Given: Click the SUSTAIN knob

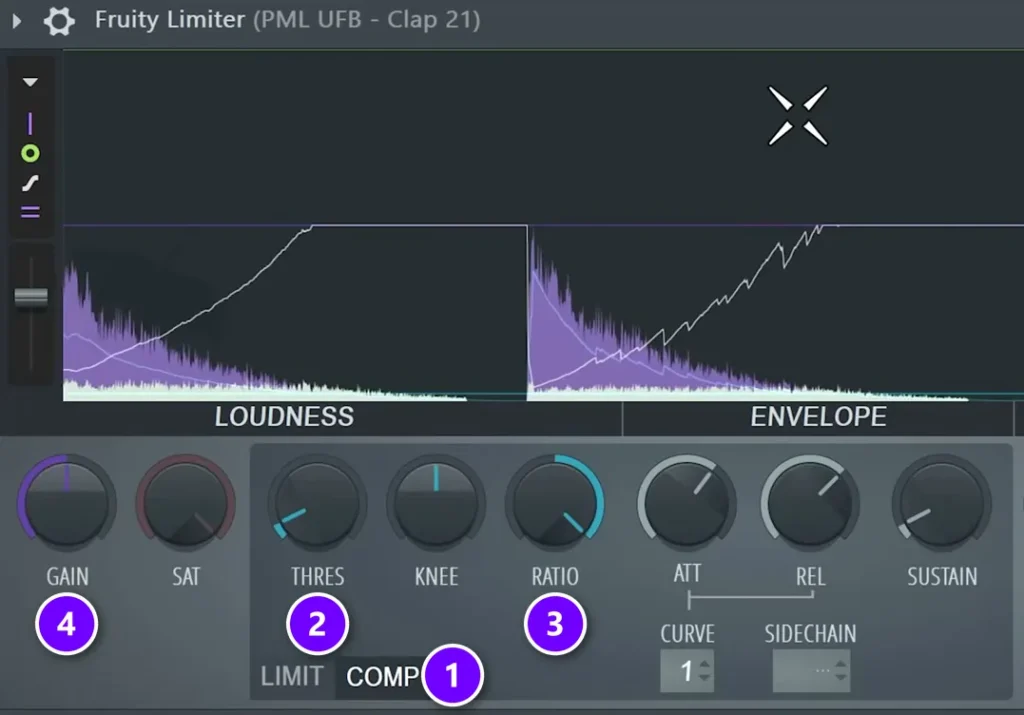Looking at the screenshot, I should click(x=942, y=503).
